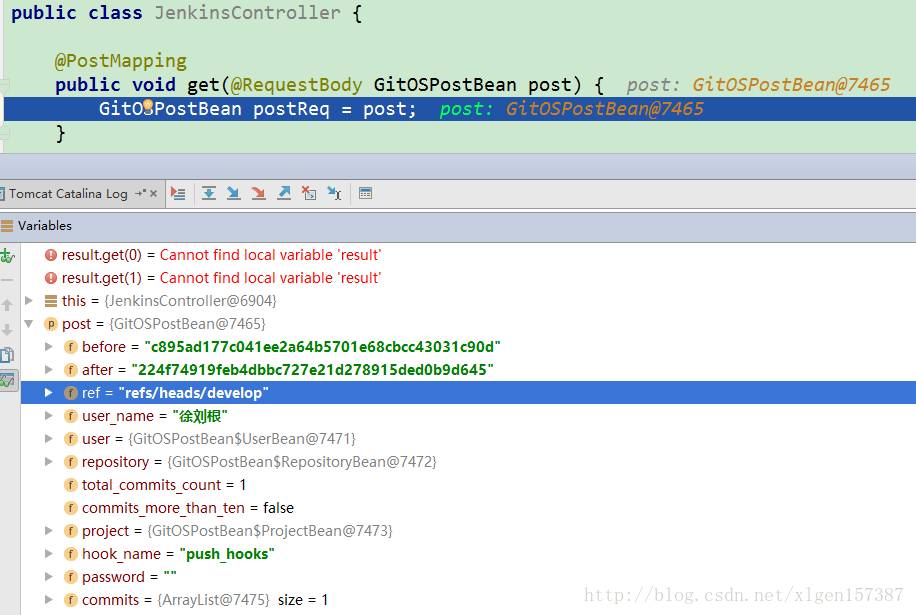Select the 'after' hash value row
This screenshot has width=916, height=615.
pos(468,370)
